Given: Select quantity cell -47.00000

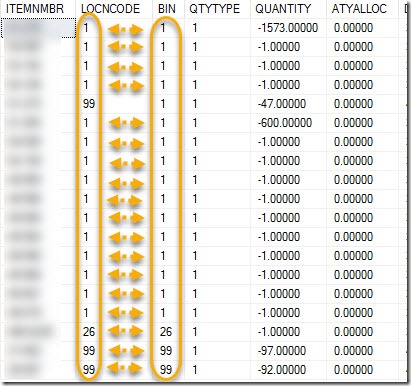Looking at the screenshot, I should coord(282,104).
